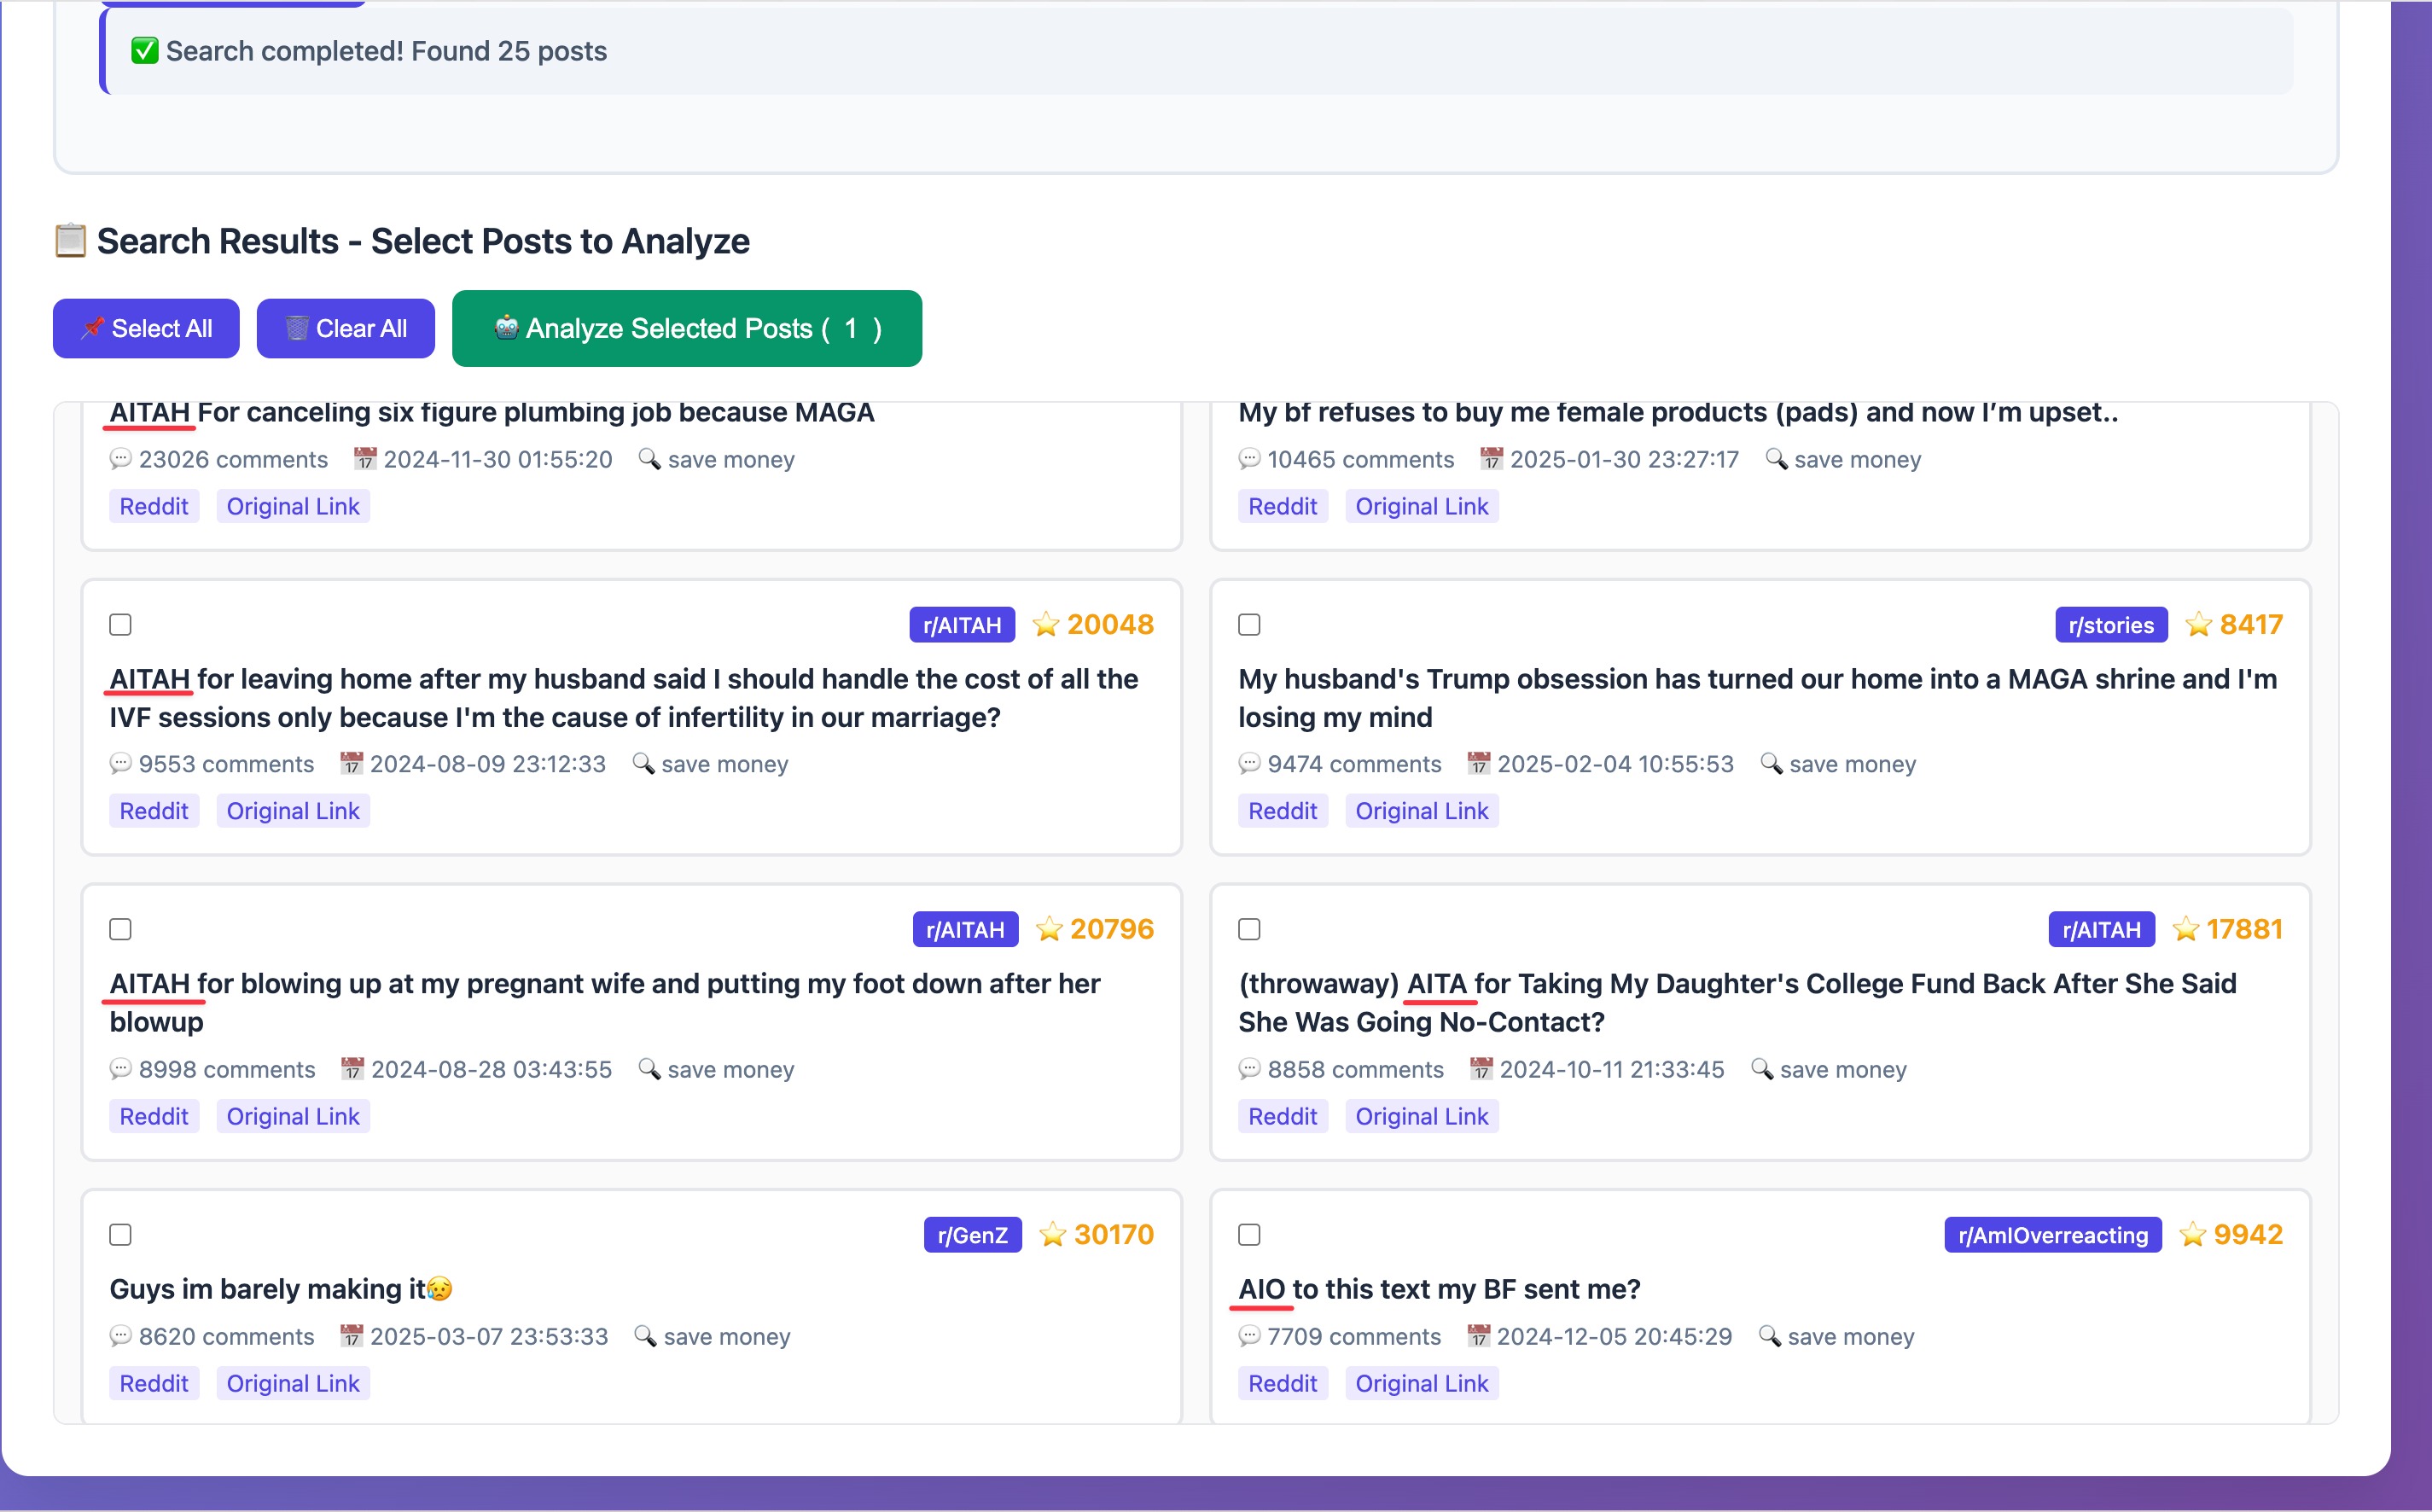This screenshot has height=1512, width=2432.
Task: Click Analyze Selected Posts button
Action: tap(687, 329)
